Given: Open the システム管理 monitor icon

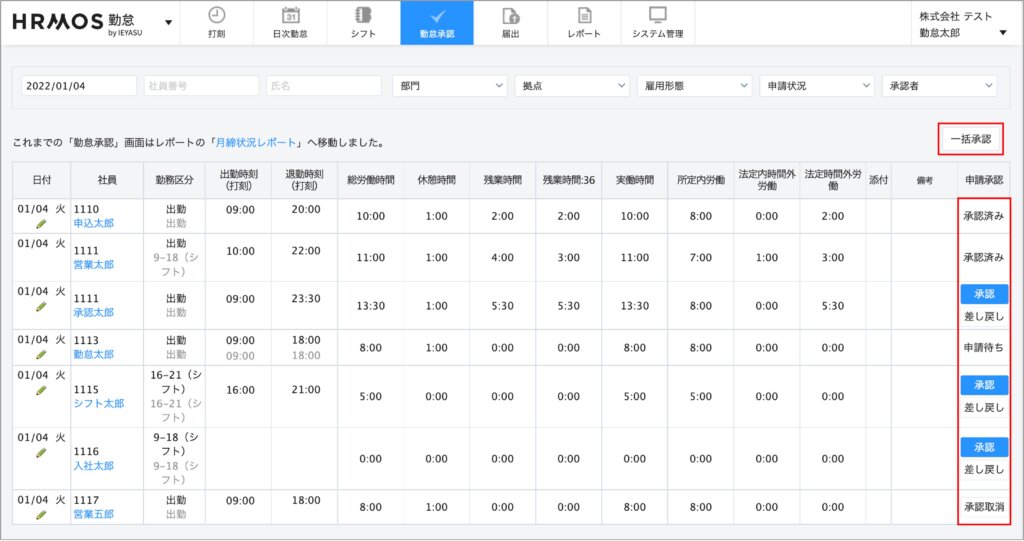Looking at the screenshot, I should pyautogui.click(x=658, y=16).
